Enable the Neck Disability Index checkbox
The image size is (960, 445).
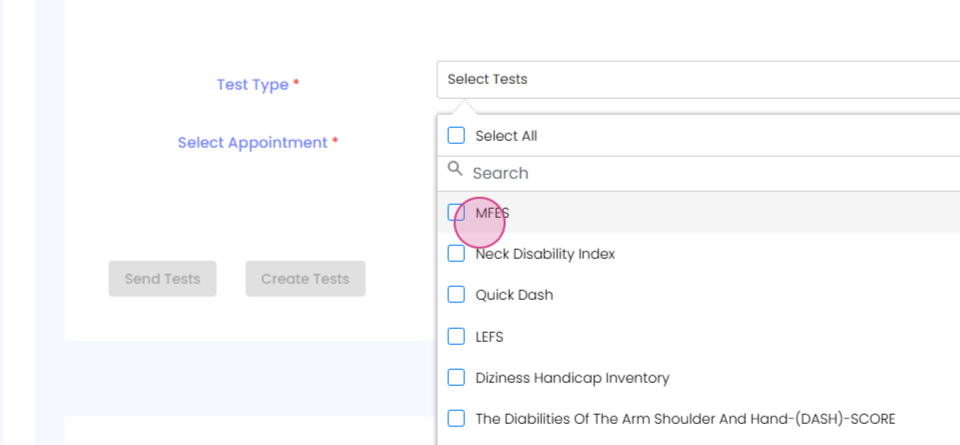coord(456,254)
